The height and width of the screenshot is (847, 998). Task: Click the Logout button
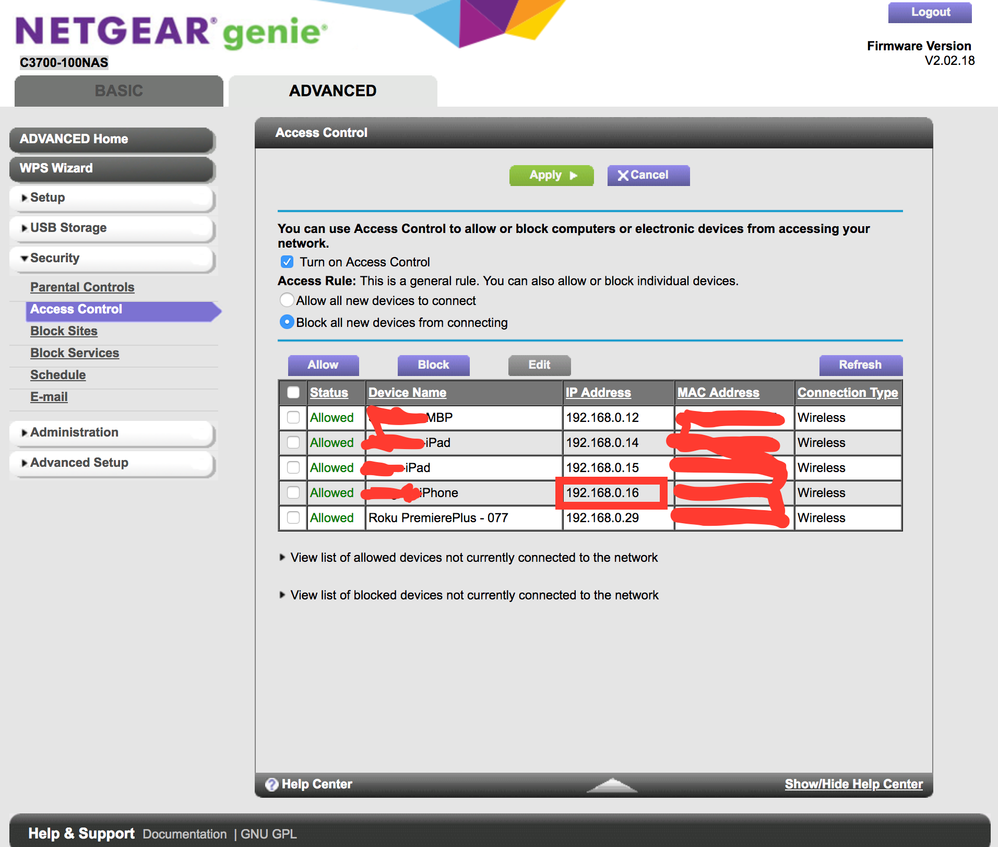click(x=930, y=13)
